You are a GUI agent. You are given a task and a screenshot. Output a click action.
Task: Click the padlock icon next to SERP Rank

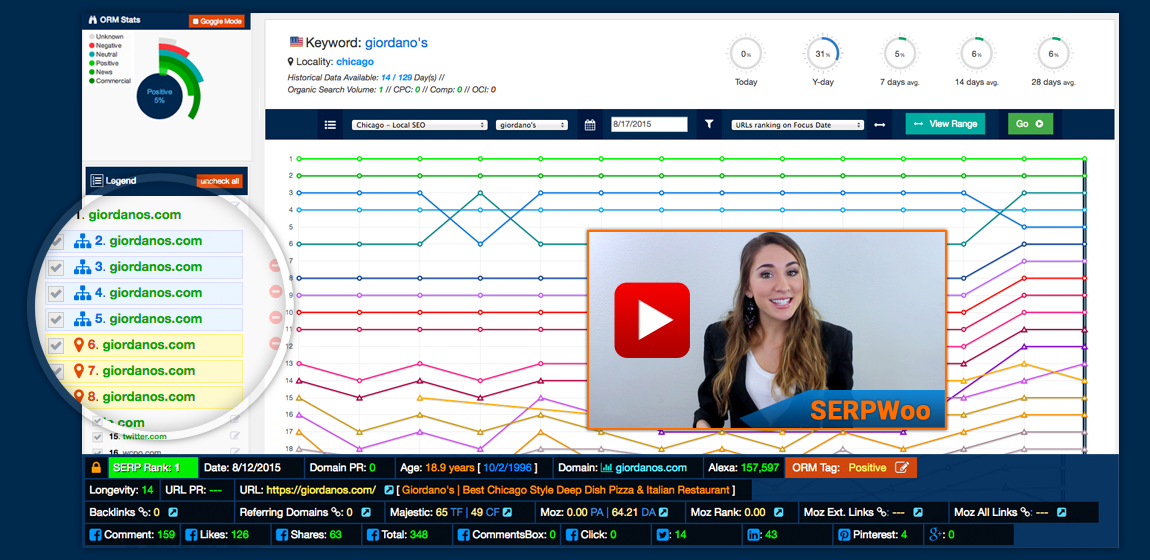click(95, 468)
